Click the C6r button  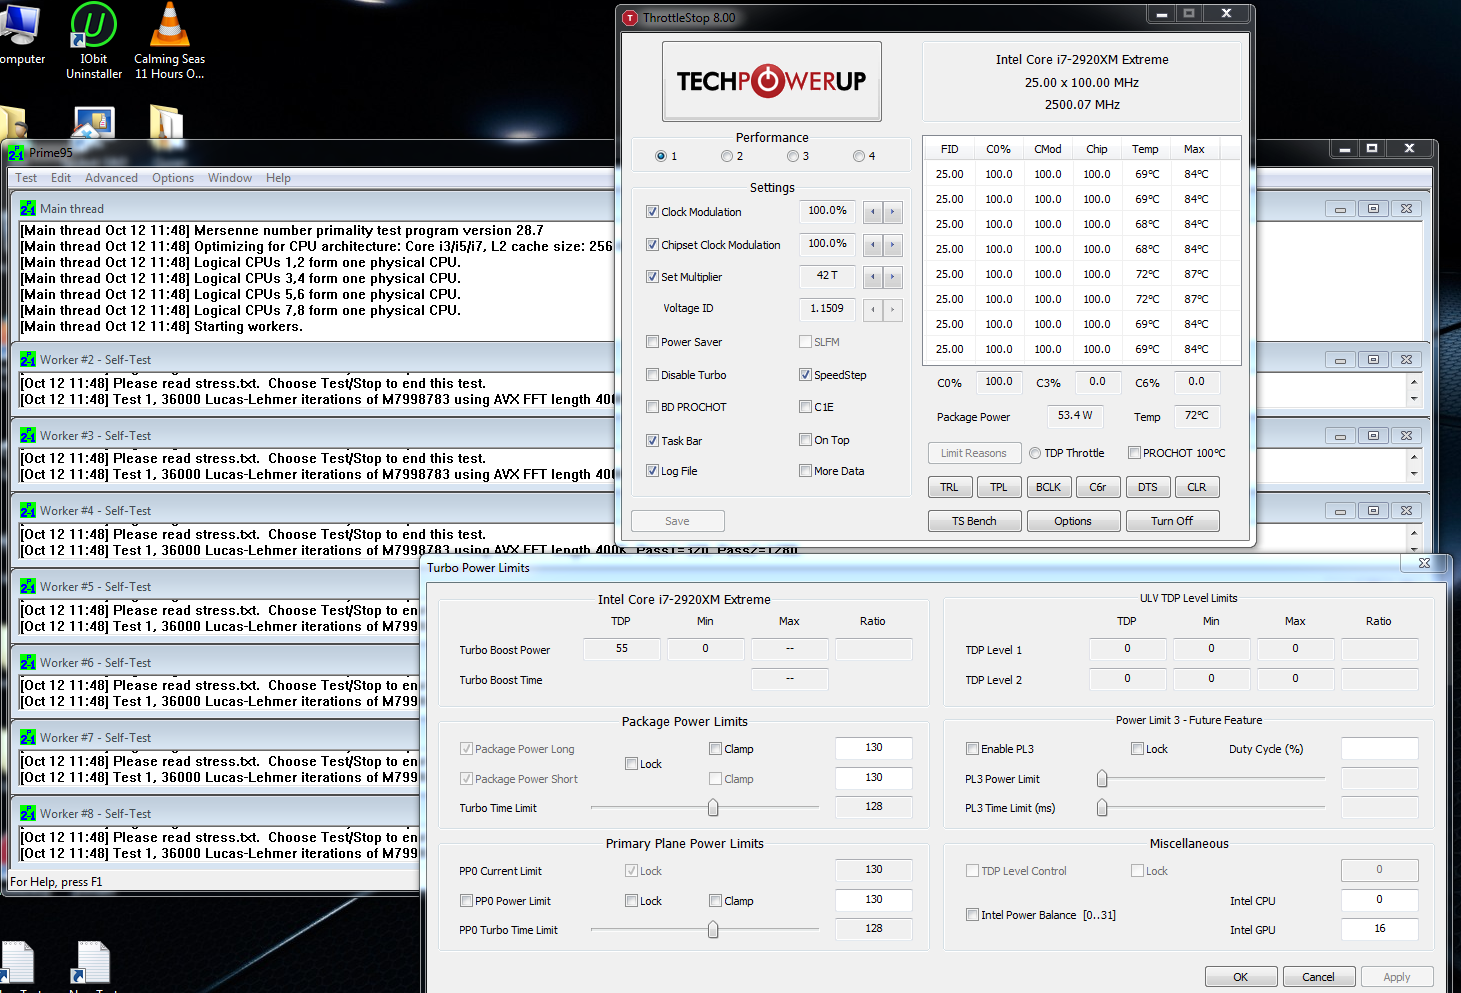1098,488
